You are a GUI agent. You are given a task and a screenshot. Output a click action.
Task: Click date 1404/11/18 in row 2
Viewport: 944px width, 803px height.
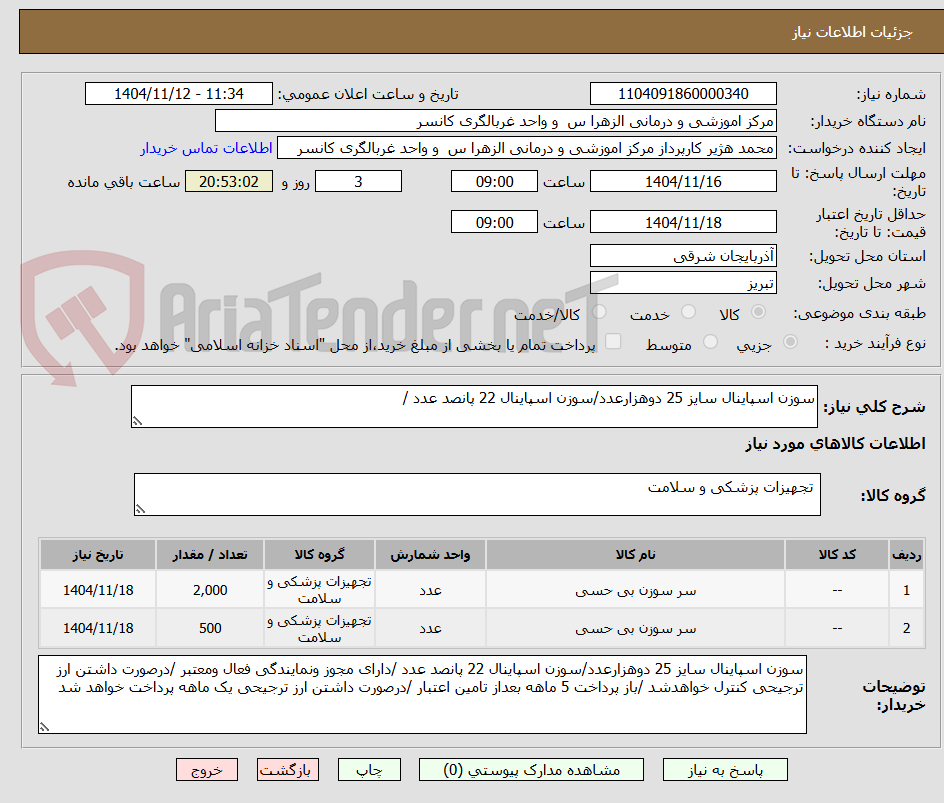point(98,628)
